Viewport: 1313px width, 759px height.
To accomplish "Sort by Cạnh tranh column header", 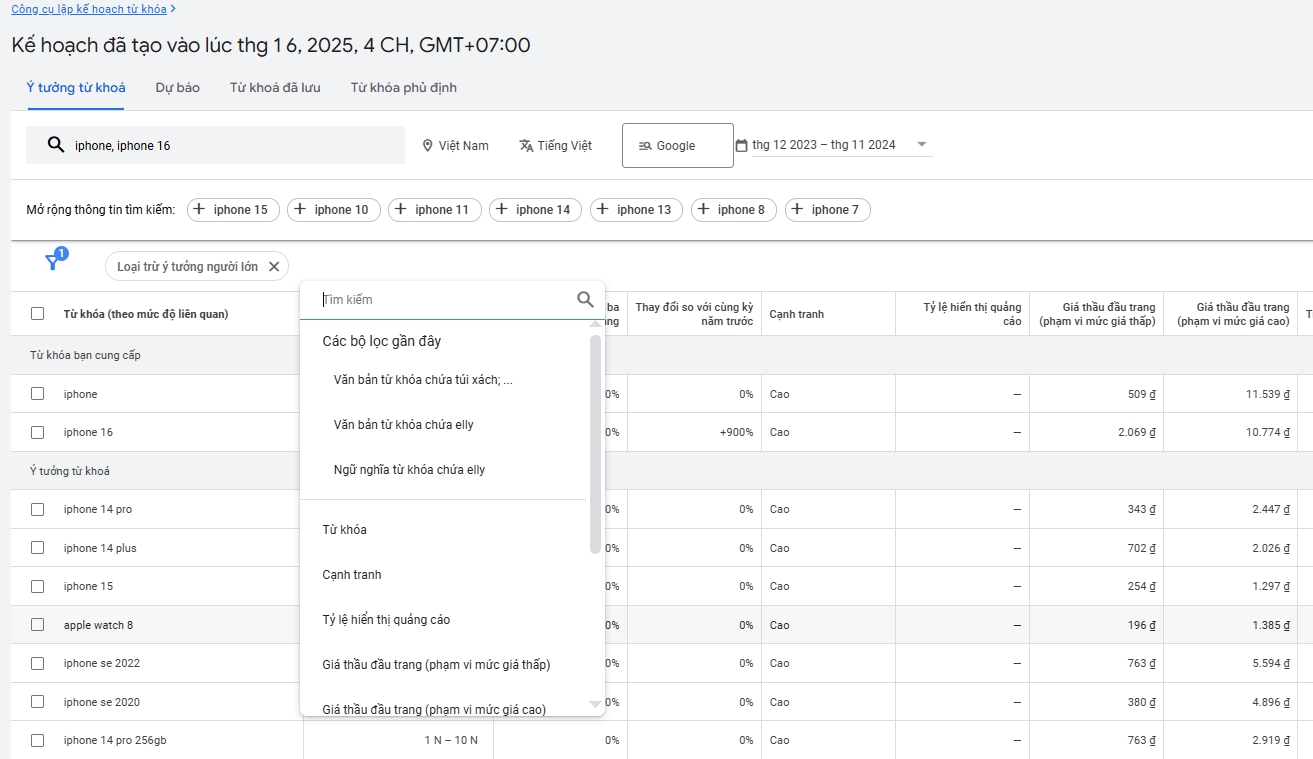I will (x=797, y=314).
